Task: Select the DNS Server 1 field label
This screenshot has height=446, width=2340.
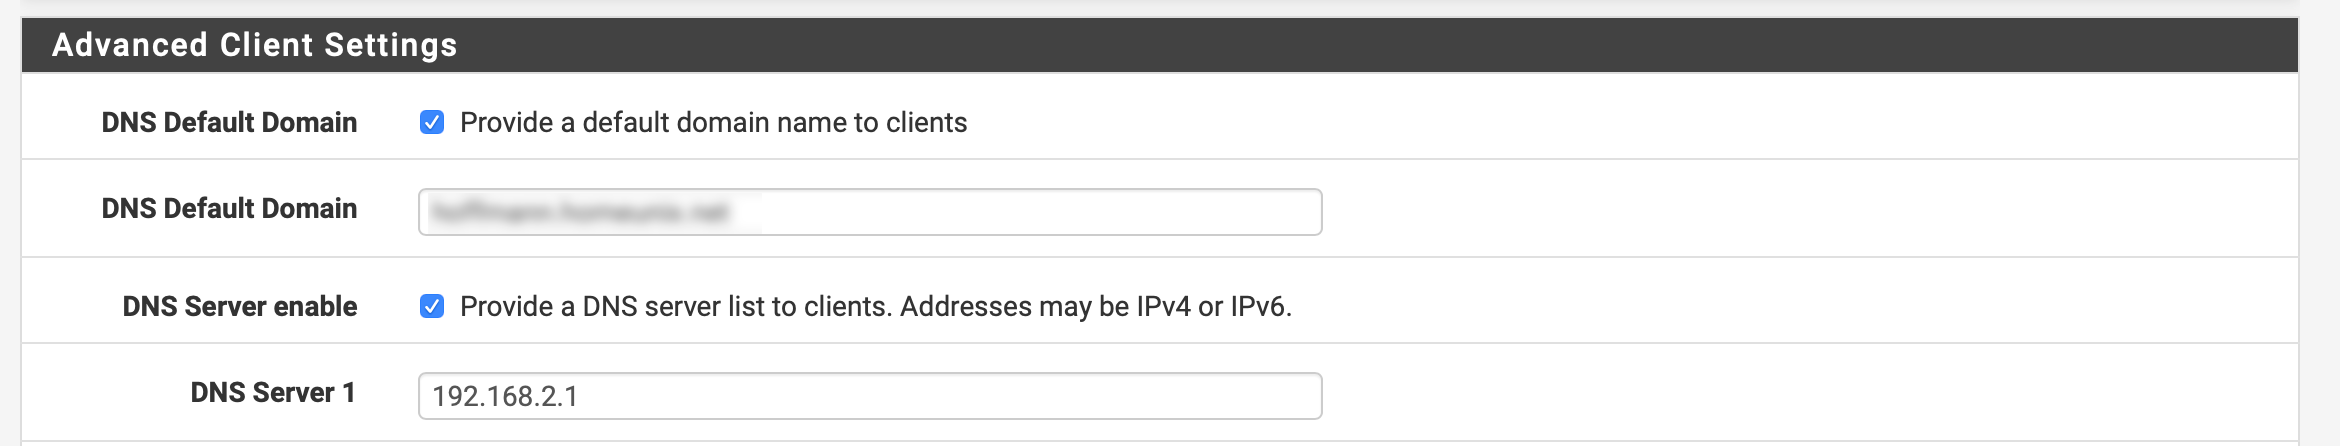Action: (272, 392)
